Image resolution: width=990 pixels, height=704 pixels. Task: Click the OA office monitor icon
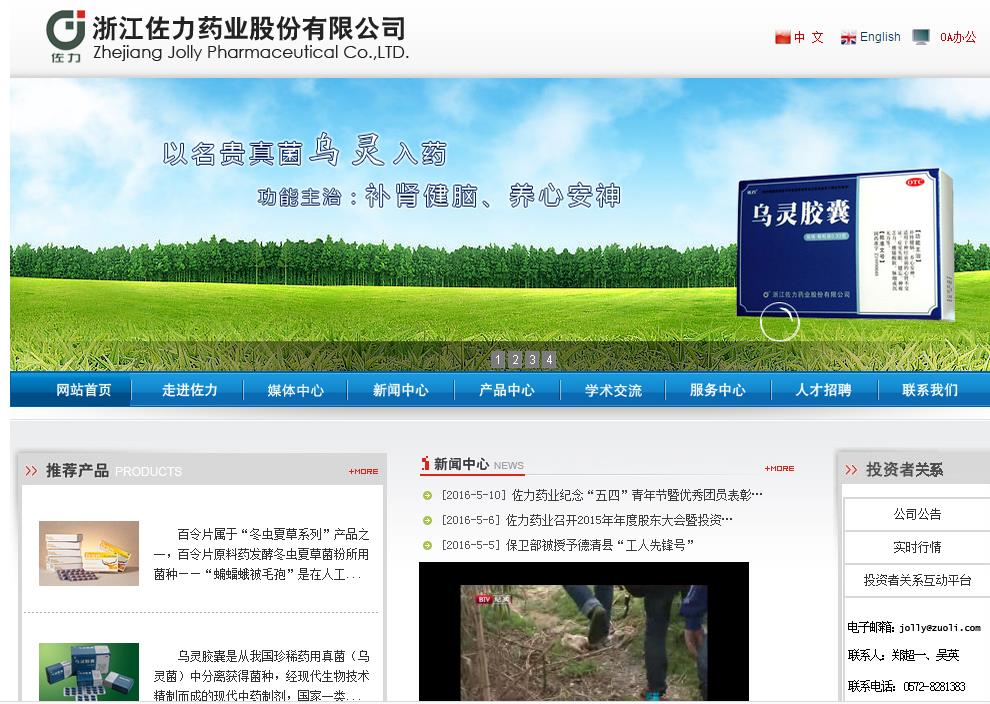coord(921,37)
